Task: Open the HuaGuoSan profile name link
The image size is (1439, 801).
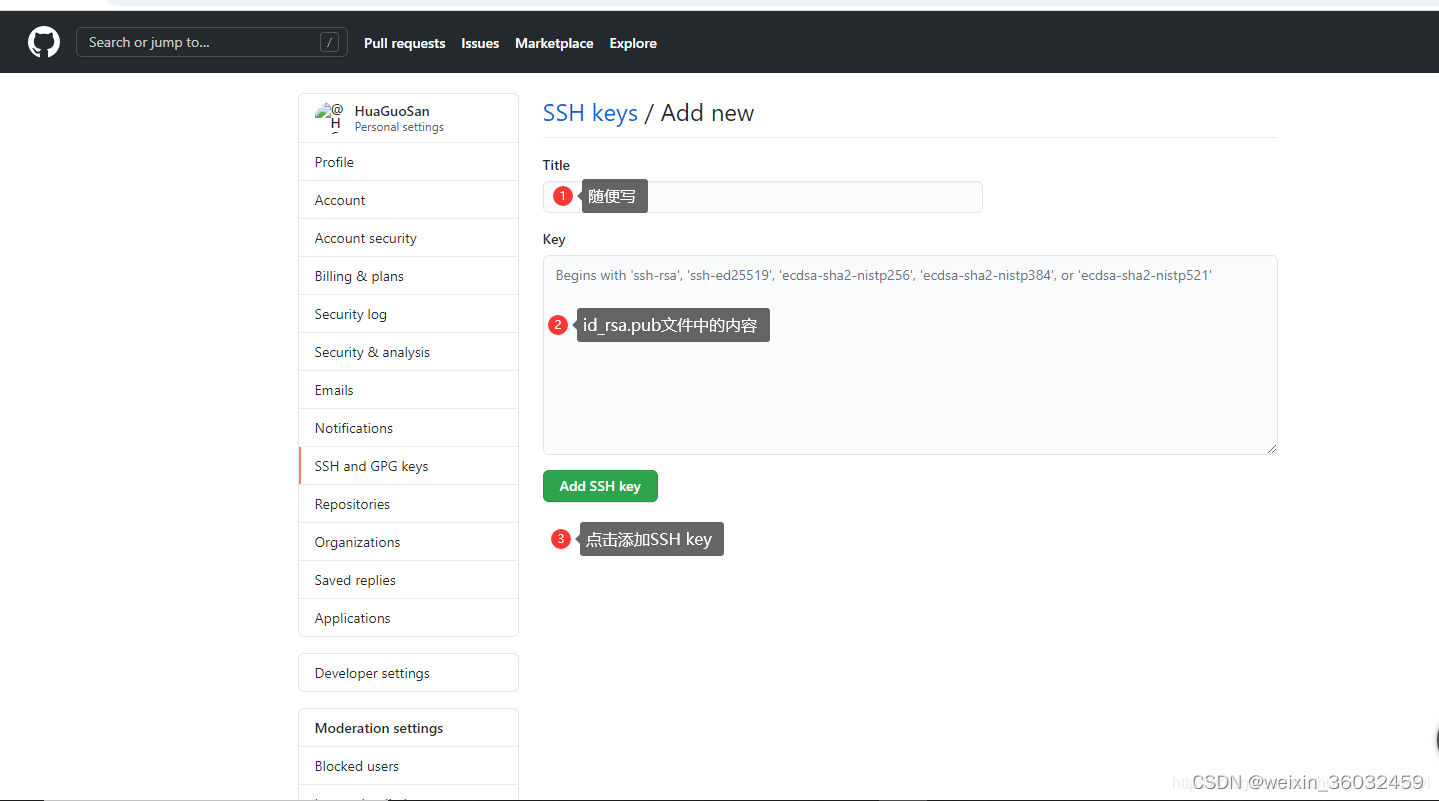Action: pyautogui.click(x=392, y=111)
